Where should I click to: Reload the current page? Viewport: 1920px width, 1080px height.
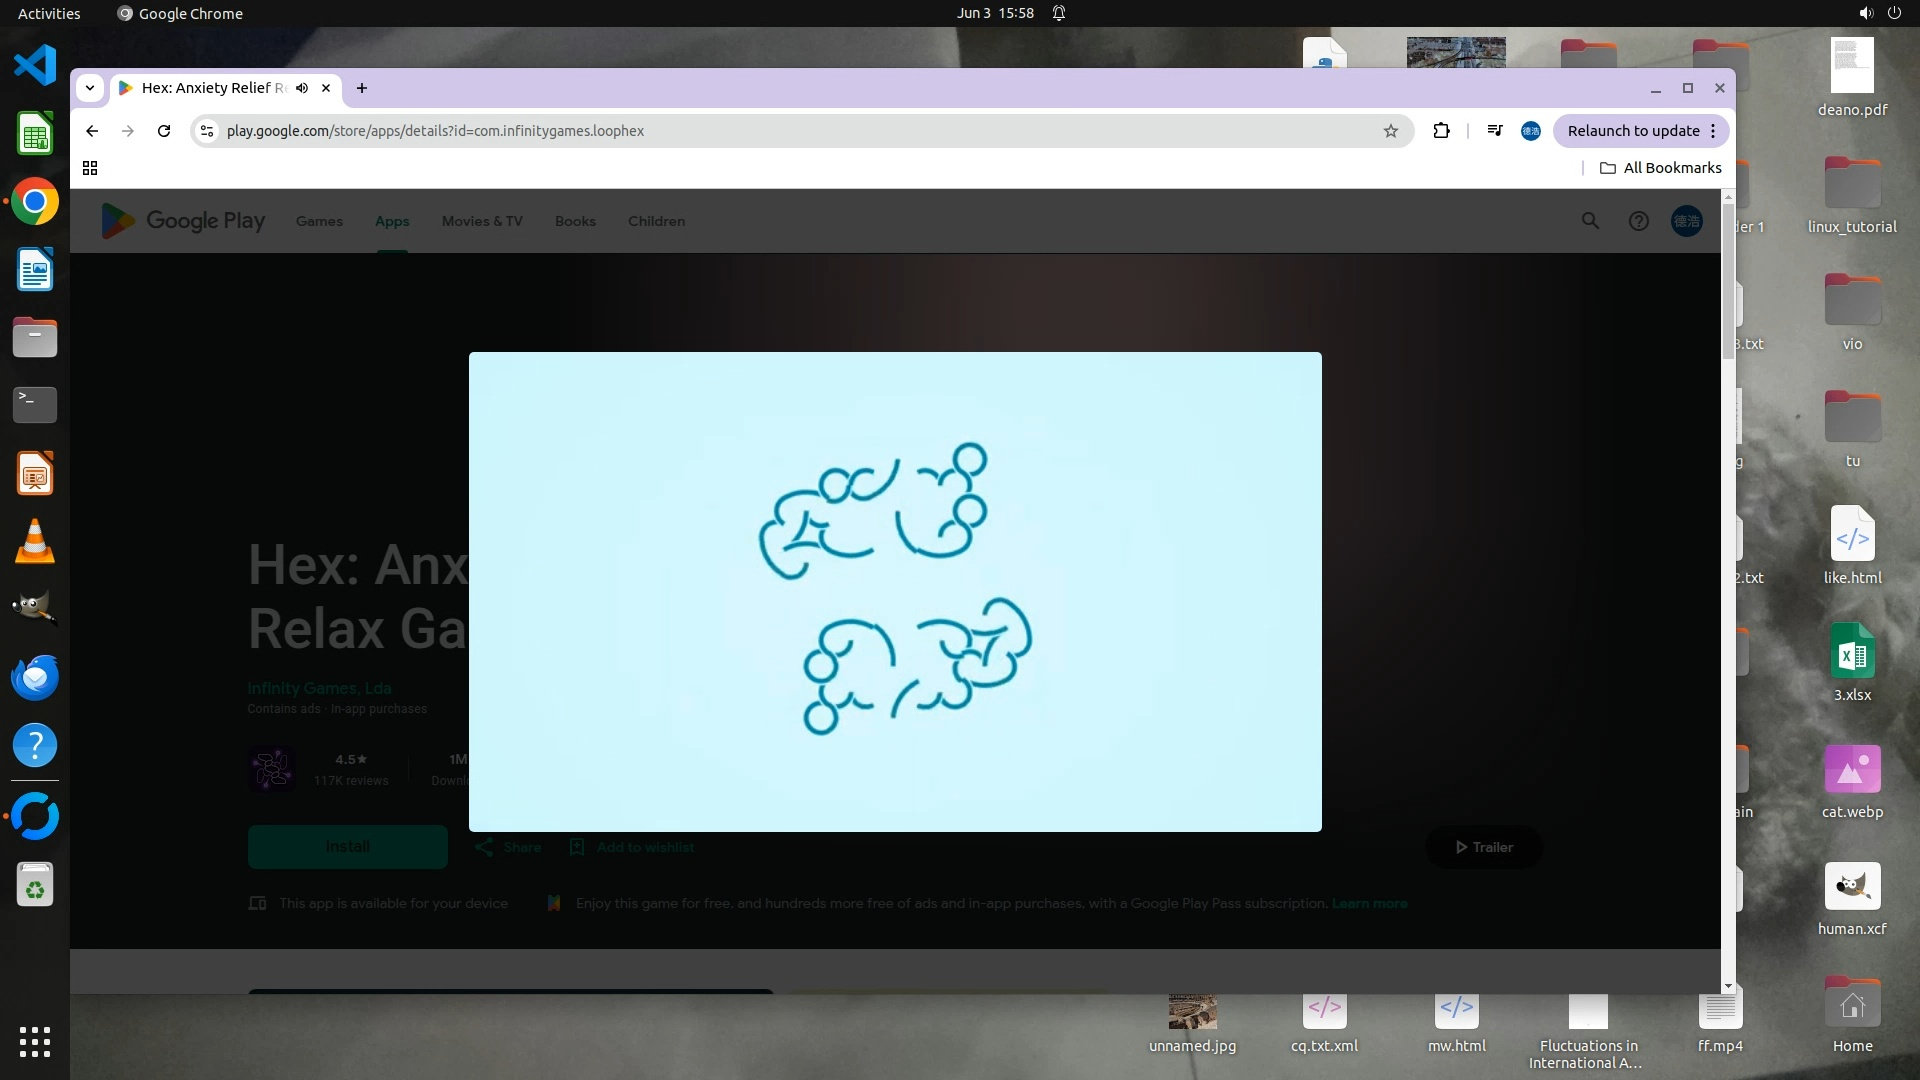tap(164, 131)
